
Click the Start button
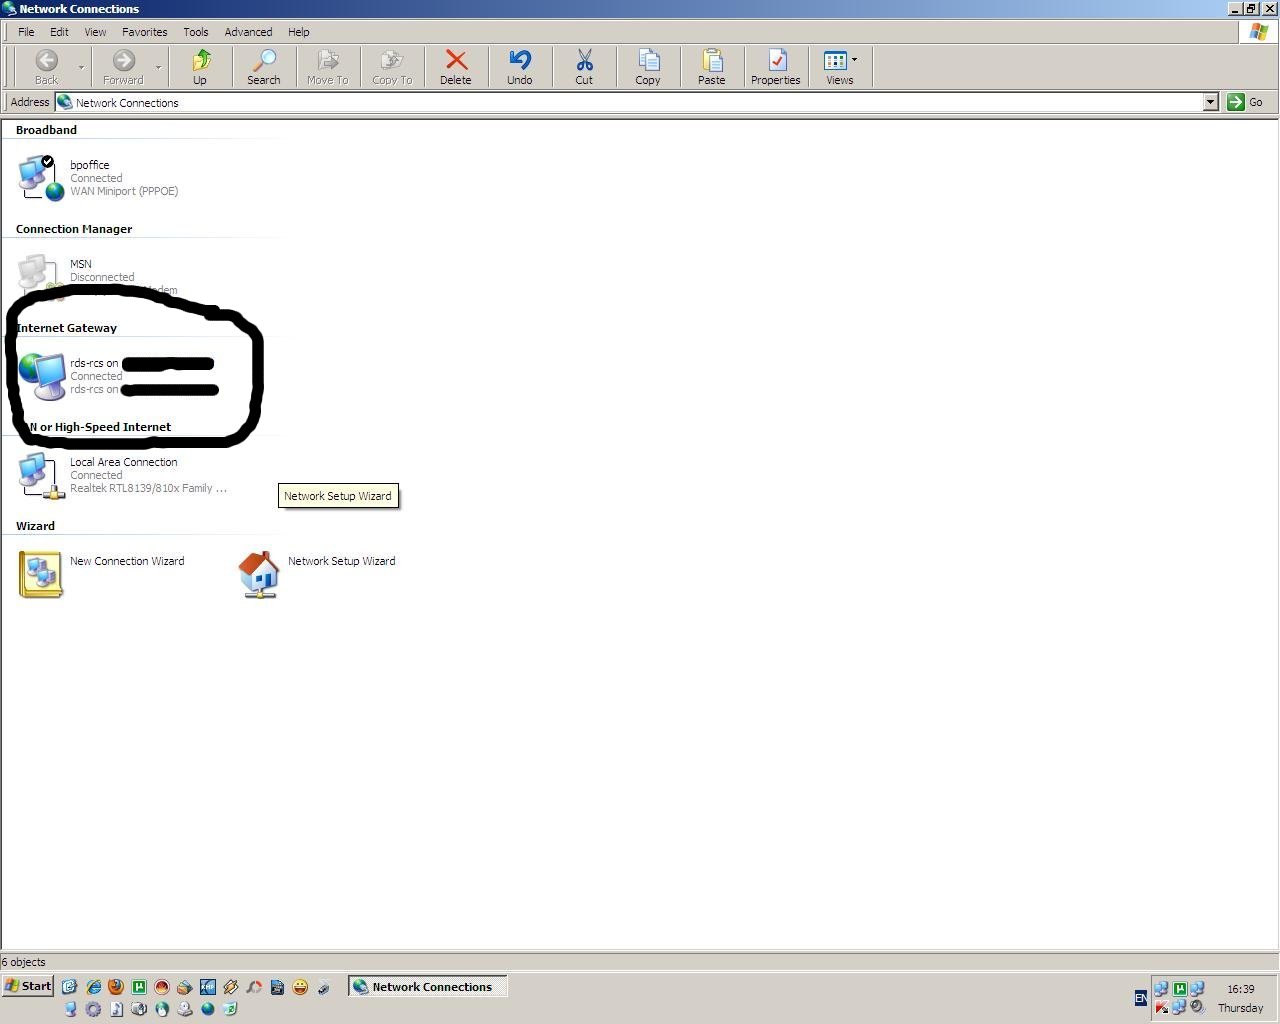click(x=28, y=986)
